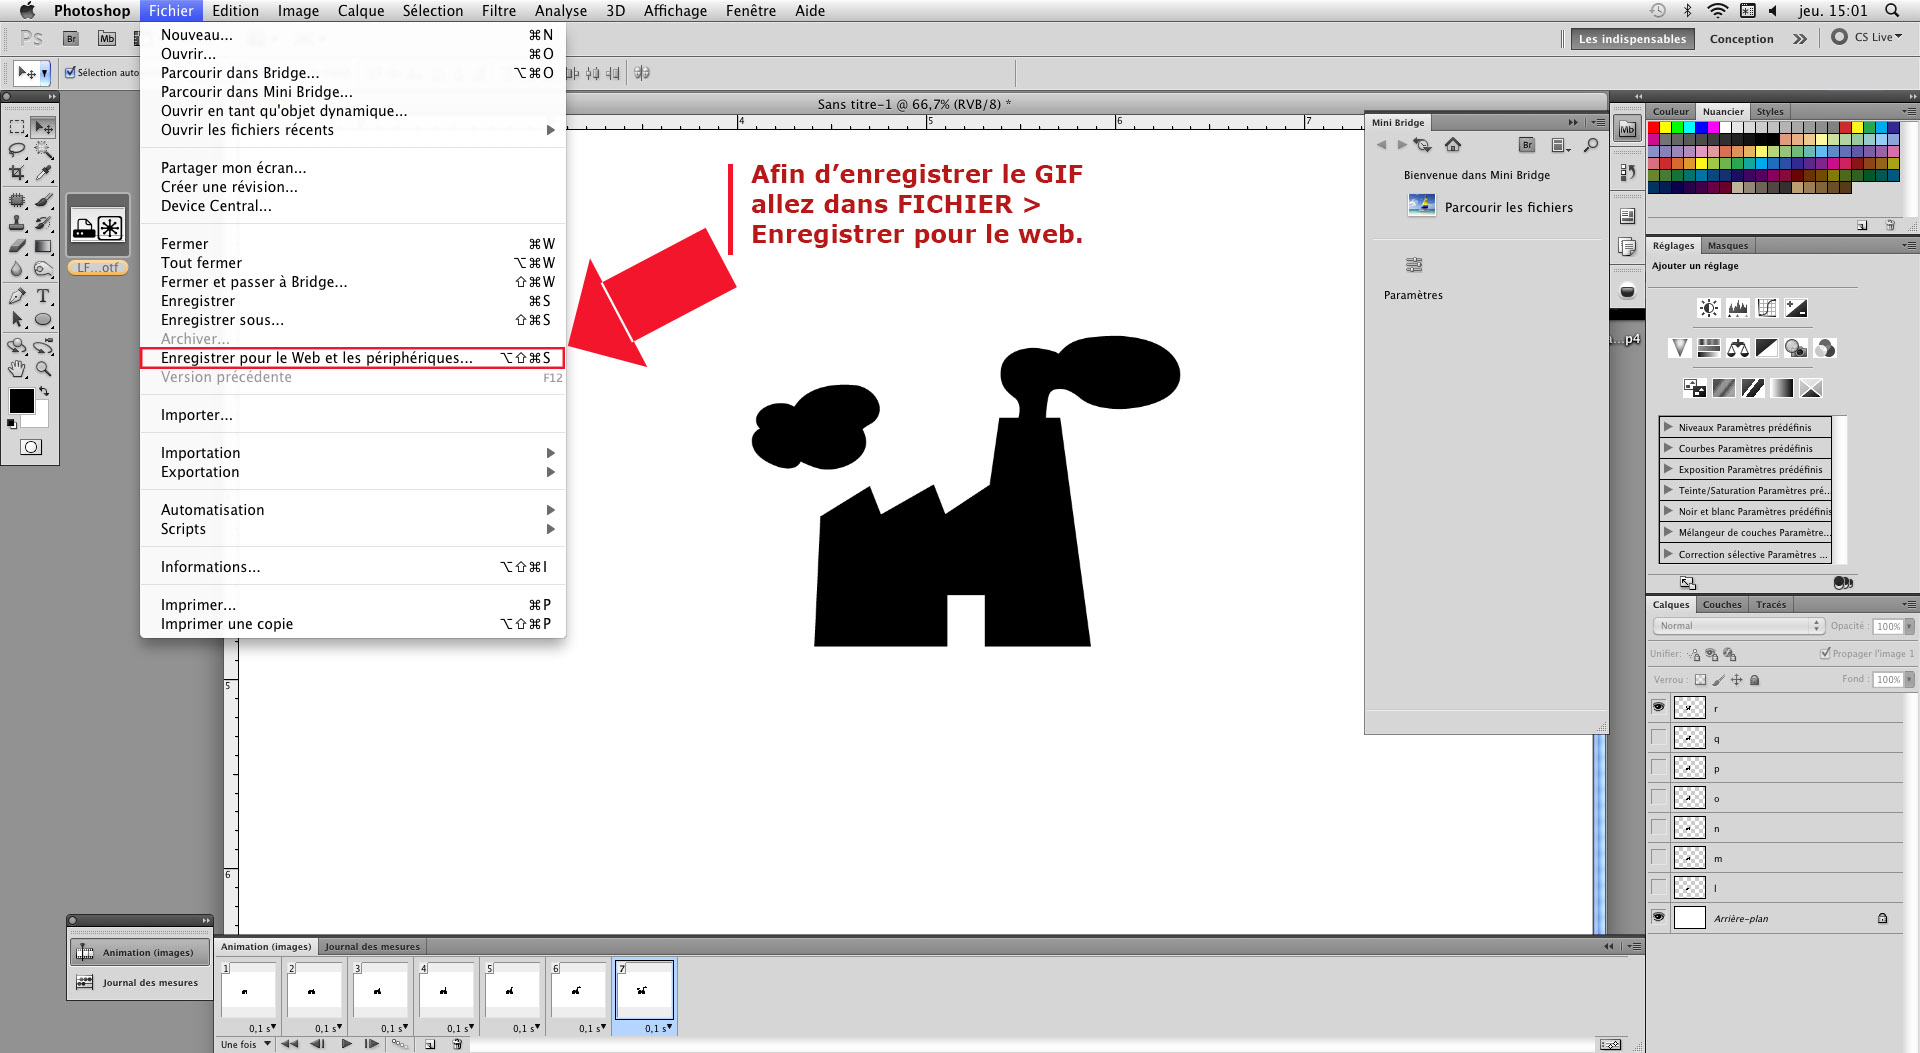The width and height of the screenshot is (1920, 1053).
Task: Uncheck Sélection auto checkbox
Action: pos(70,72)
